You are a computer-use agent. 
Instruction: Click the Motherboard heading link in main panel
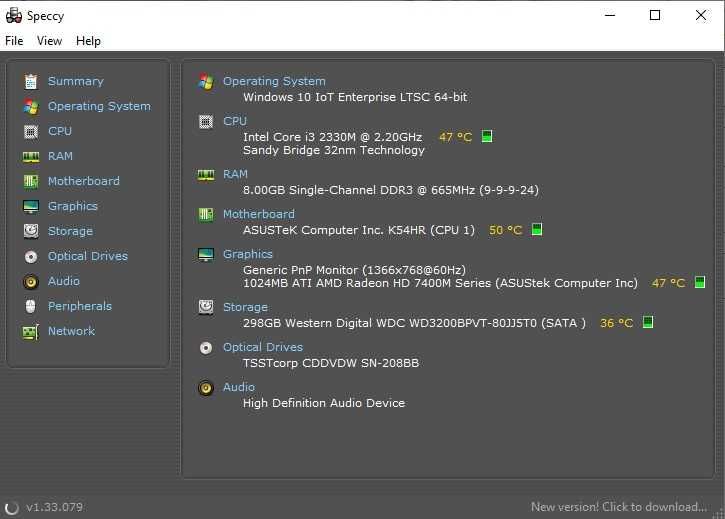point(259,214)
